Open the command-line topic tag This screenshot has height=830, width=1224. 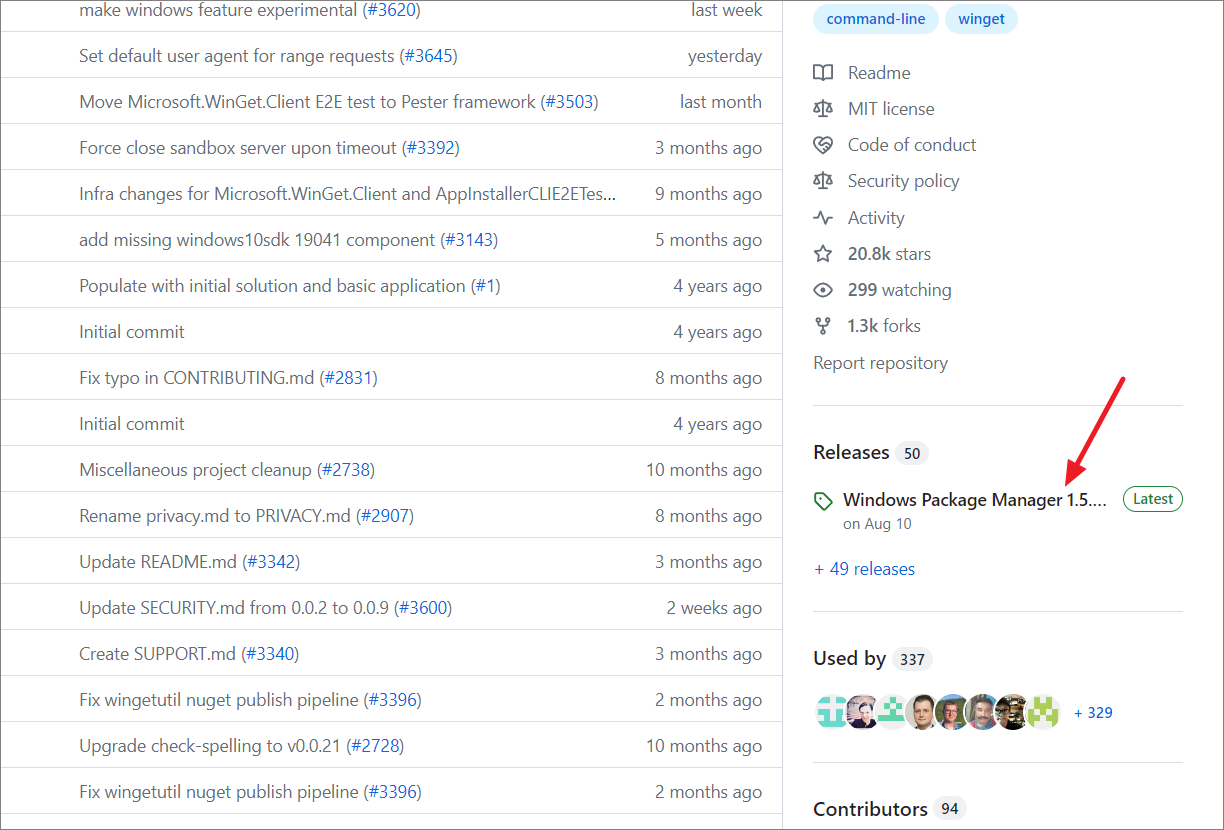pyautogui.click(x=876, y=19)
